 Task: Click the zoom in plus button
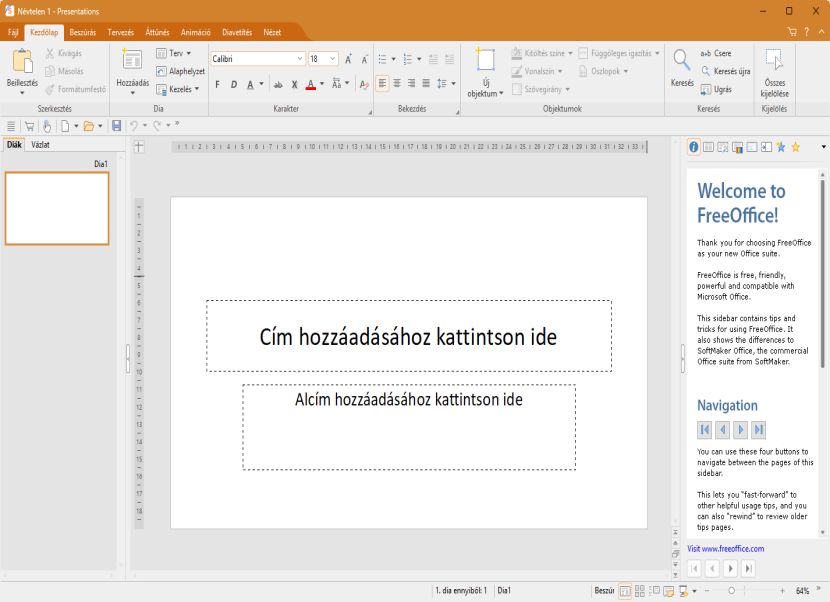tap(782, 590)
